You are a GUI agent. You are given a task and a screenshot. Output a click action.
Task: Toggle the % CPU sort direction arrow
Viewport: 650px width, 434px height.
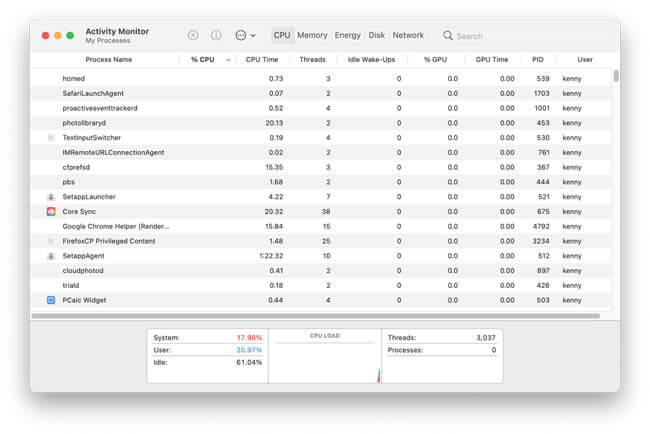click(228, 60)
